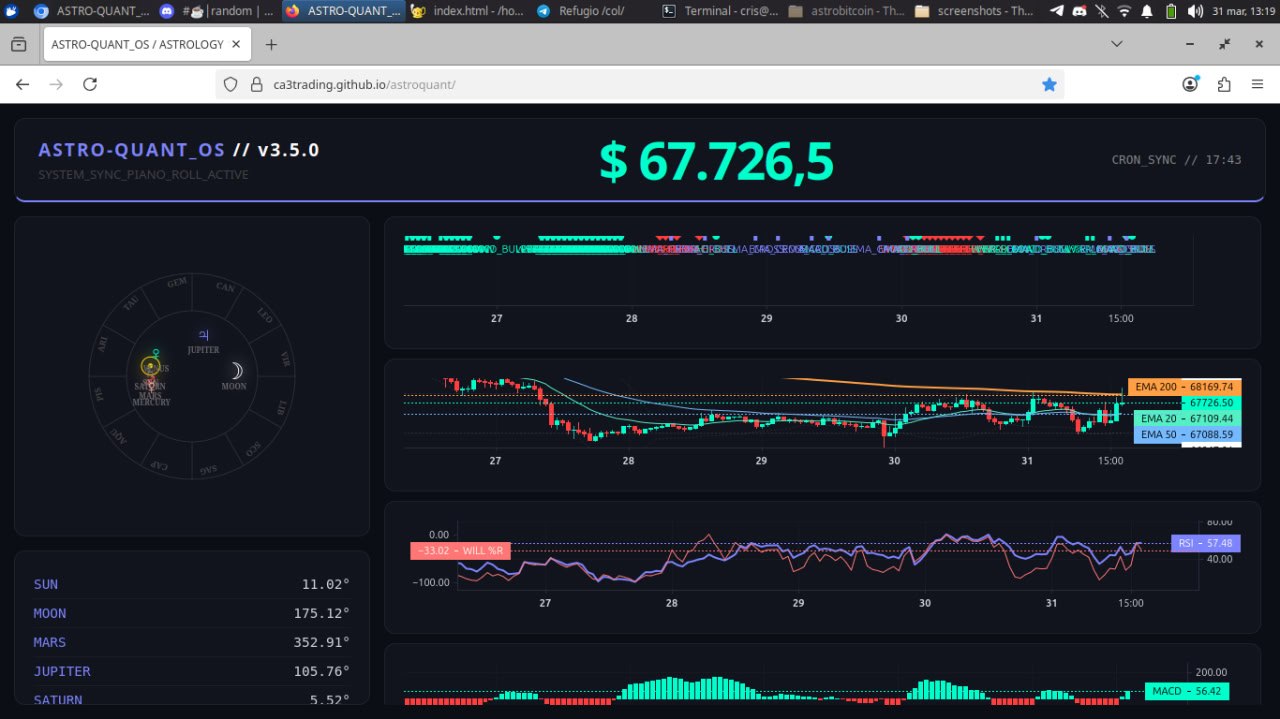Open the volume speaker tray icon

[1194, 11]
